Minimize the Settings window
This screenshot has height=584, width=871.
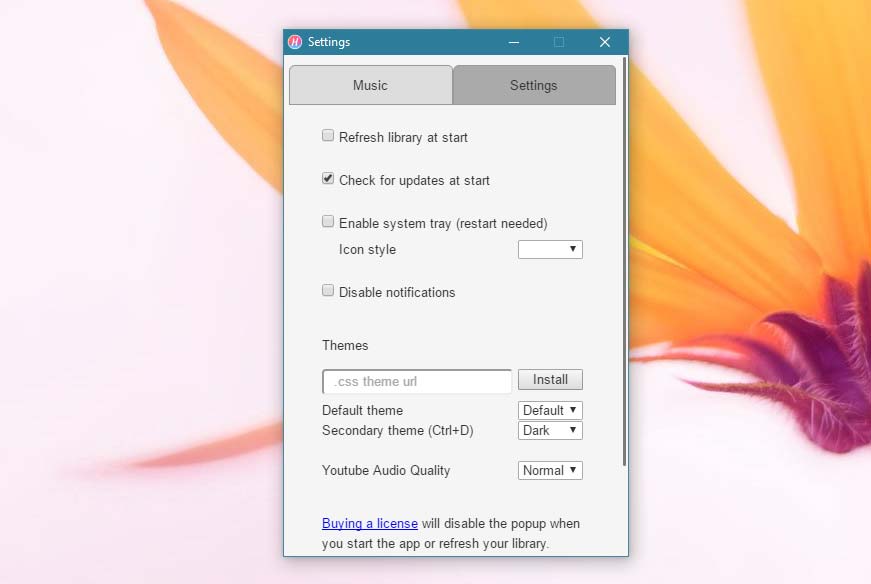514,42
